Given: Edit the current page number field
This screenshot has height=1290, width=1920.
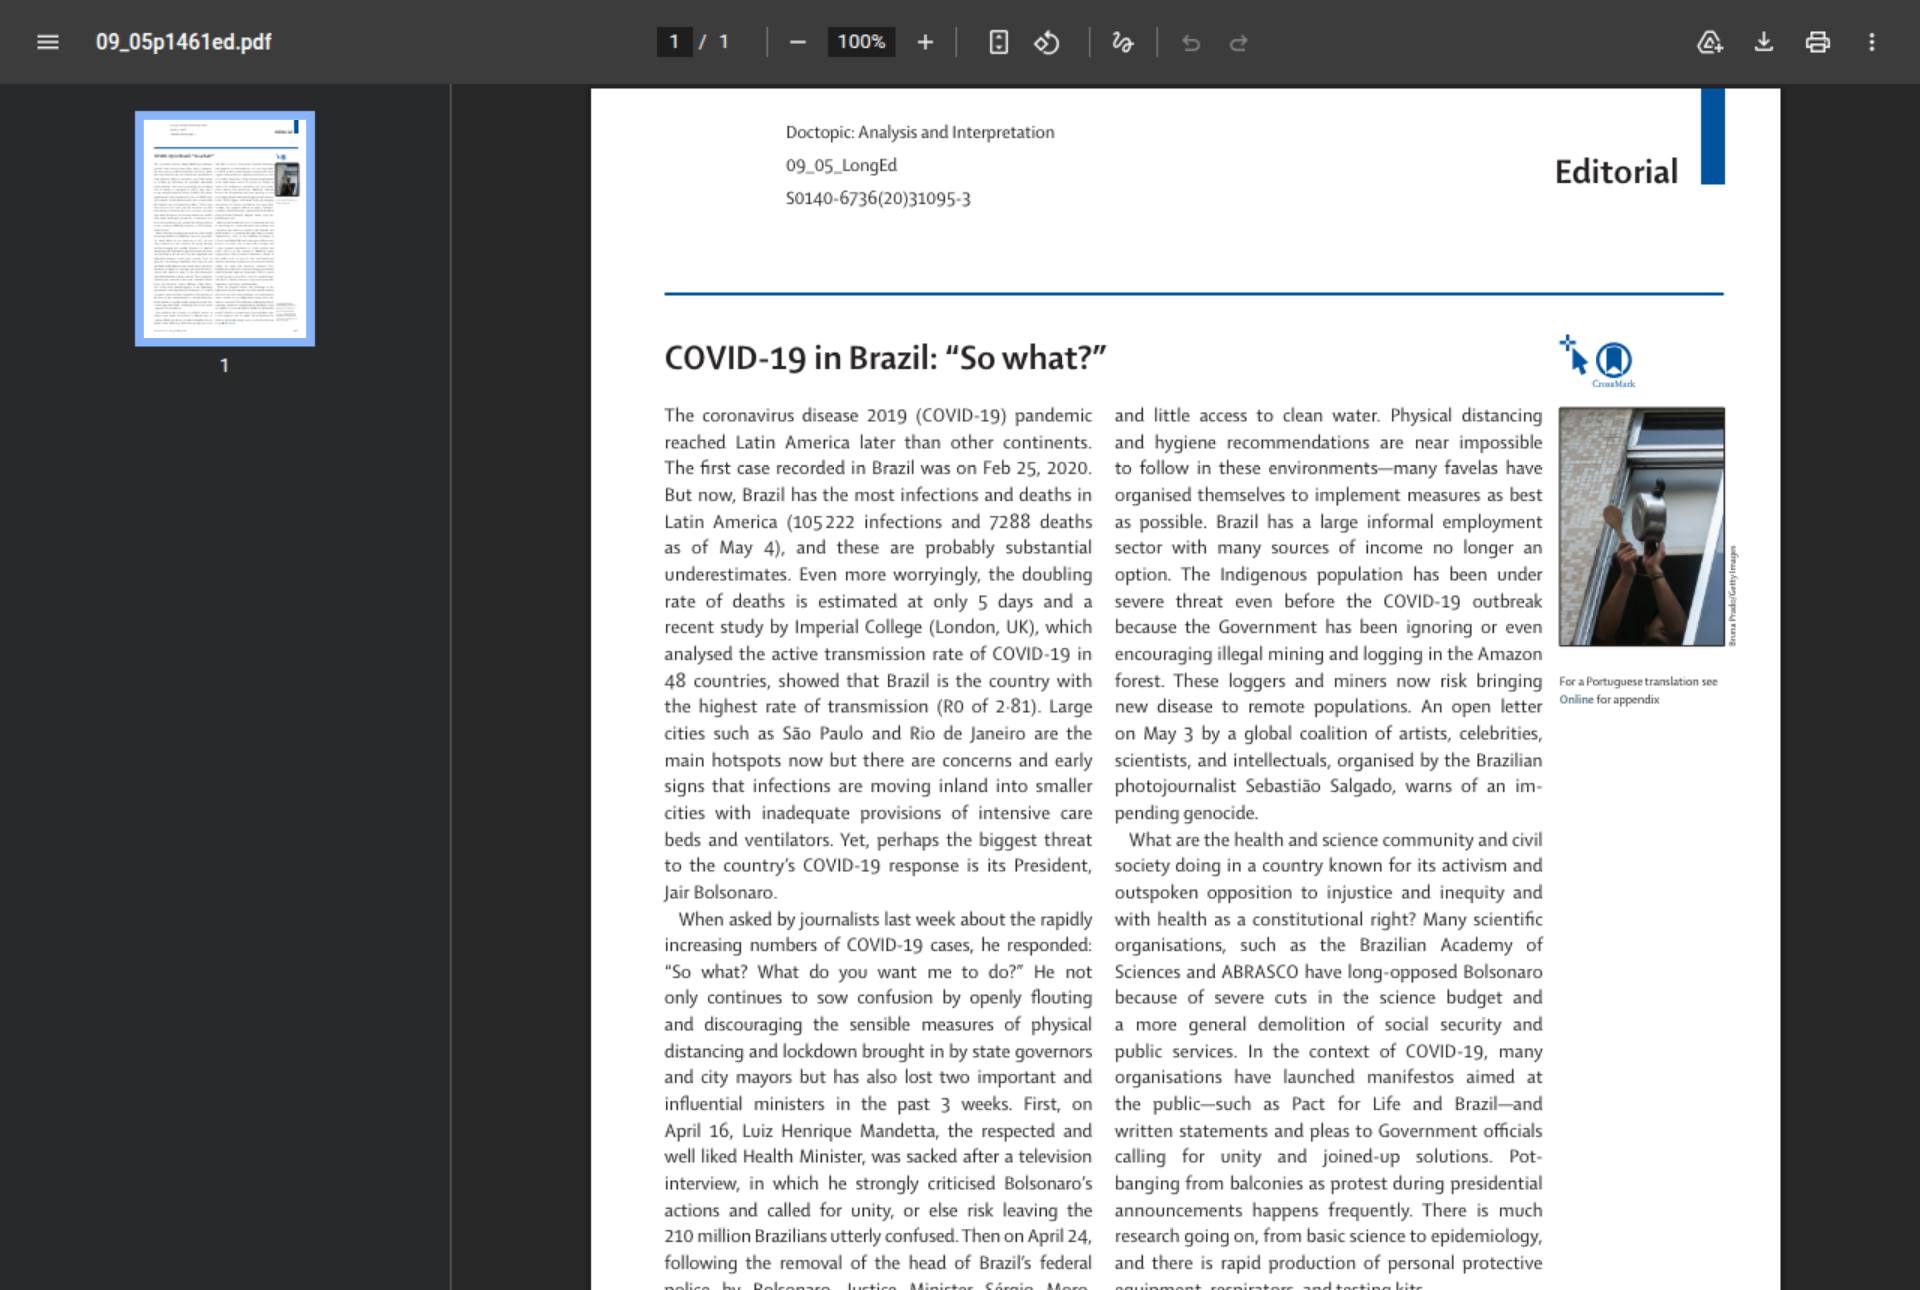Looking at the screenshot, I should [x=674, y=42].
